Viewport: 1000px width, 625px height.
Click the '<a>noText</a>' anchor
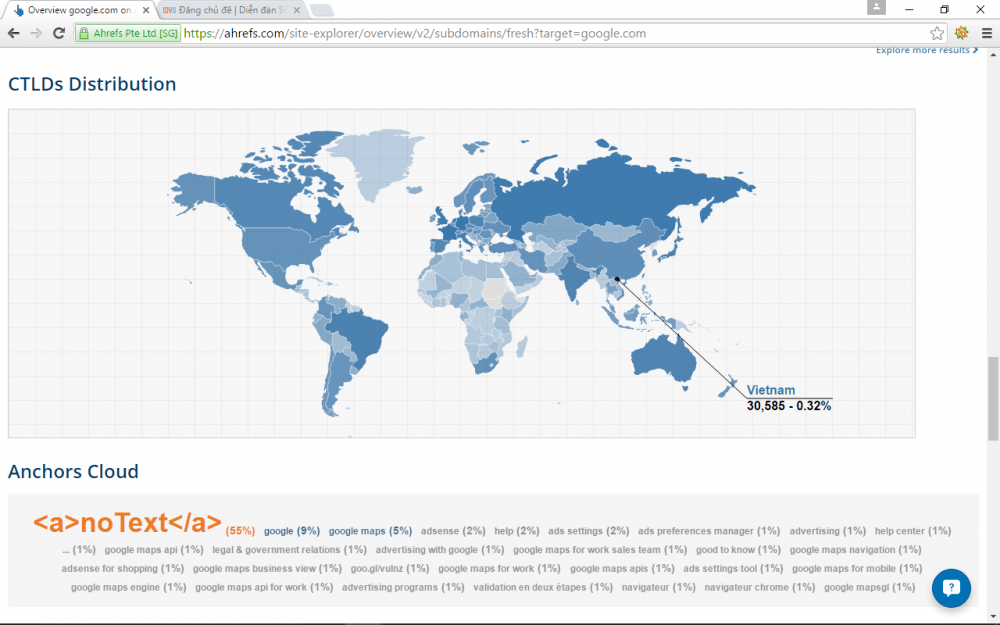(127, 522)
